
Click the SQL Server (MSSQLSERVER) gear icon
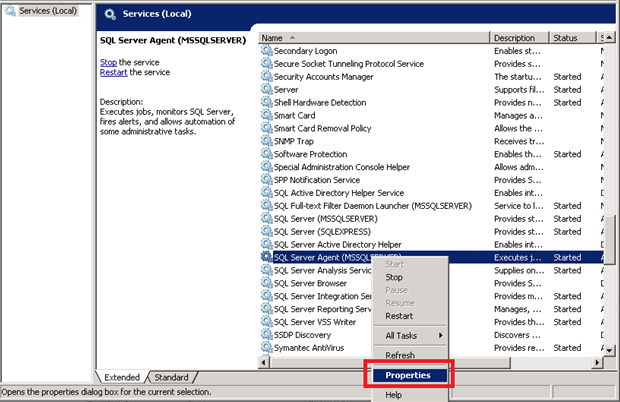point(267,218)
